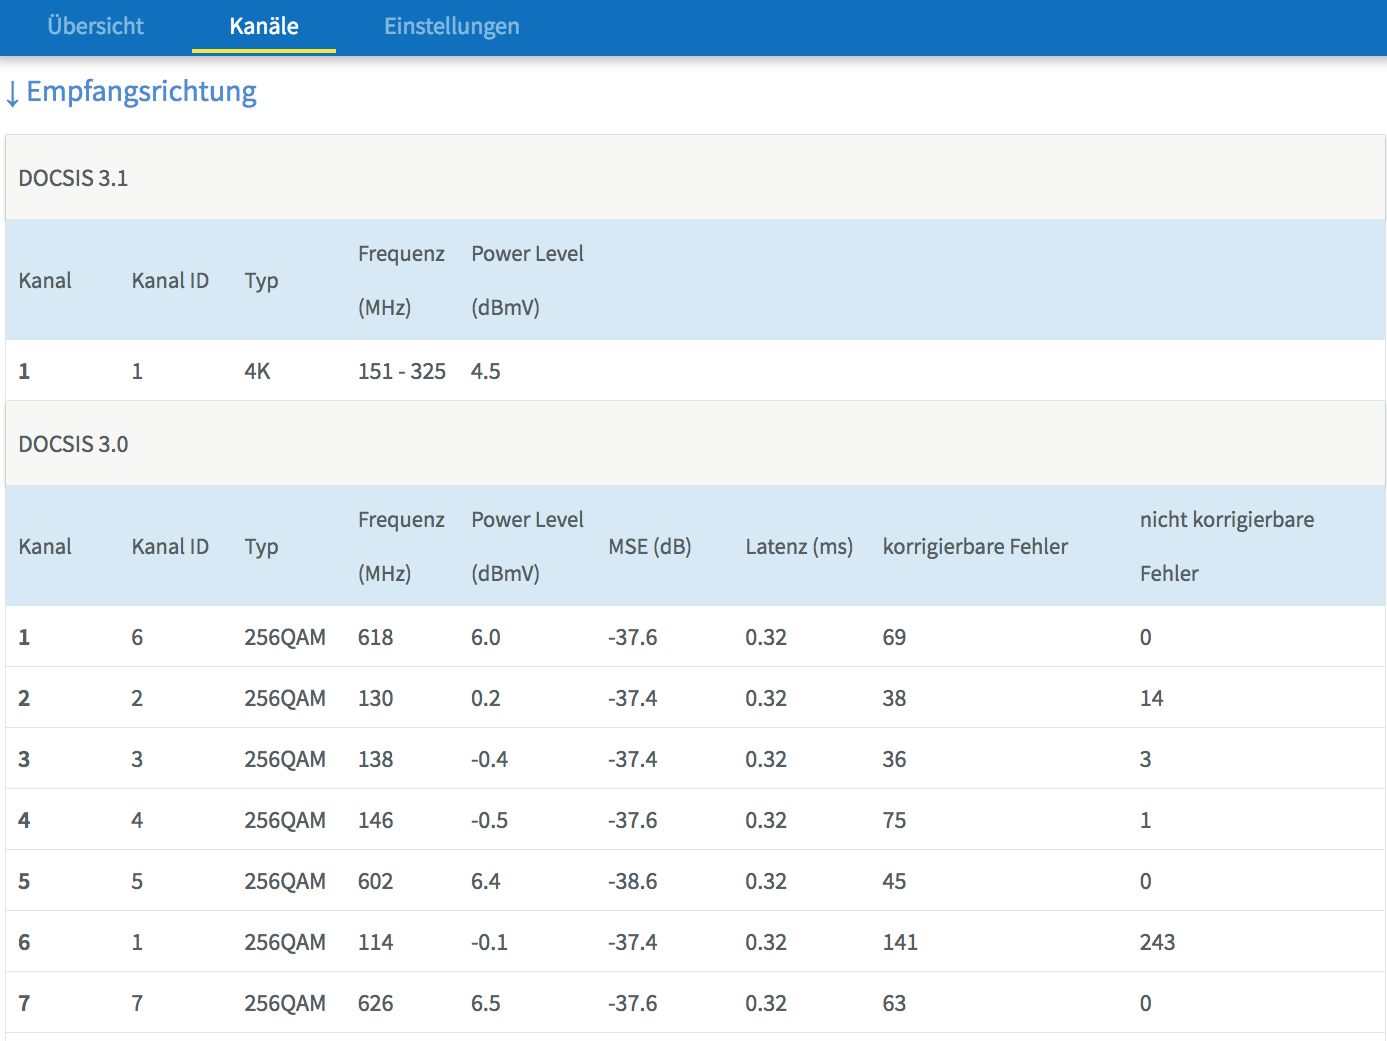
Task: Click power level -0.4
Action: (490, 759)
